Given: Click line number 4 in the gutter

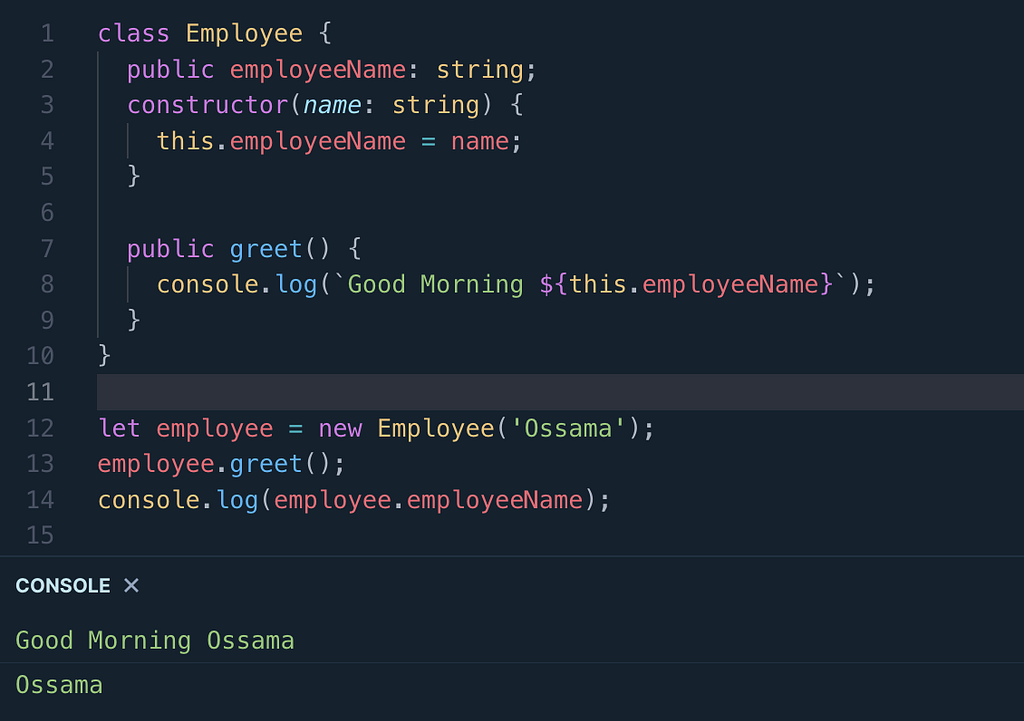Looking at the screenshot, I should point(47,141).
